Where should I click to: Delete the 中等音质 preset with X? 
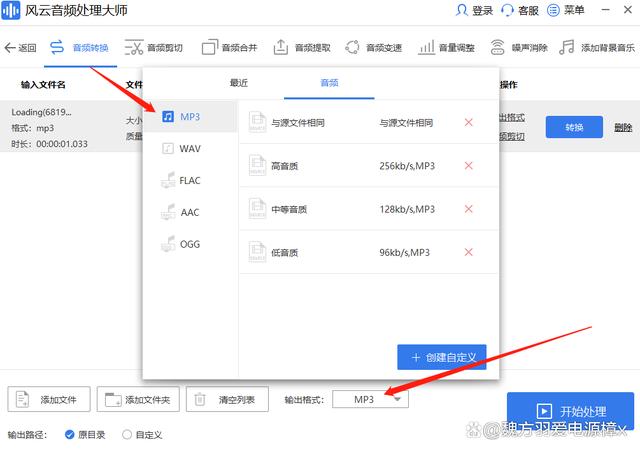(x=469, y=209)
